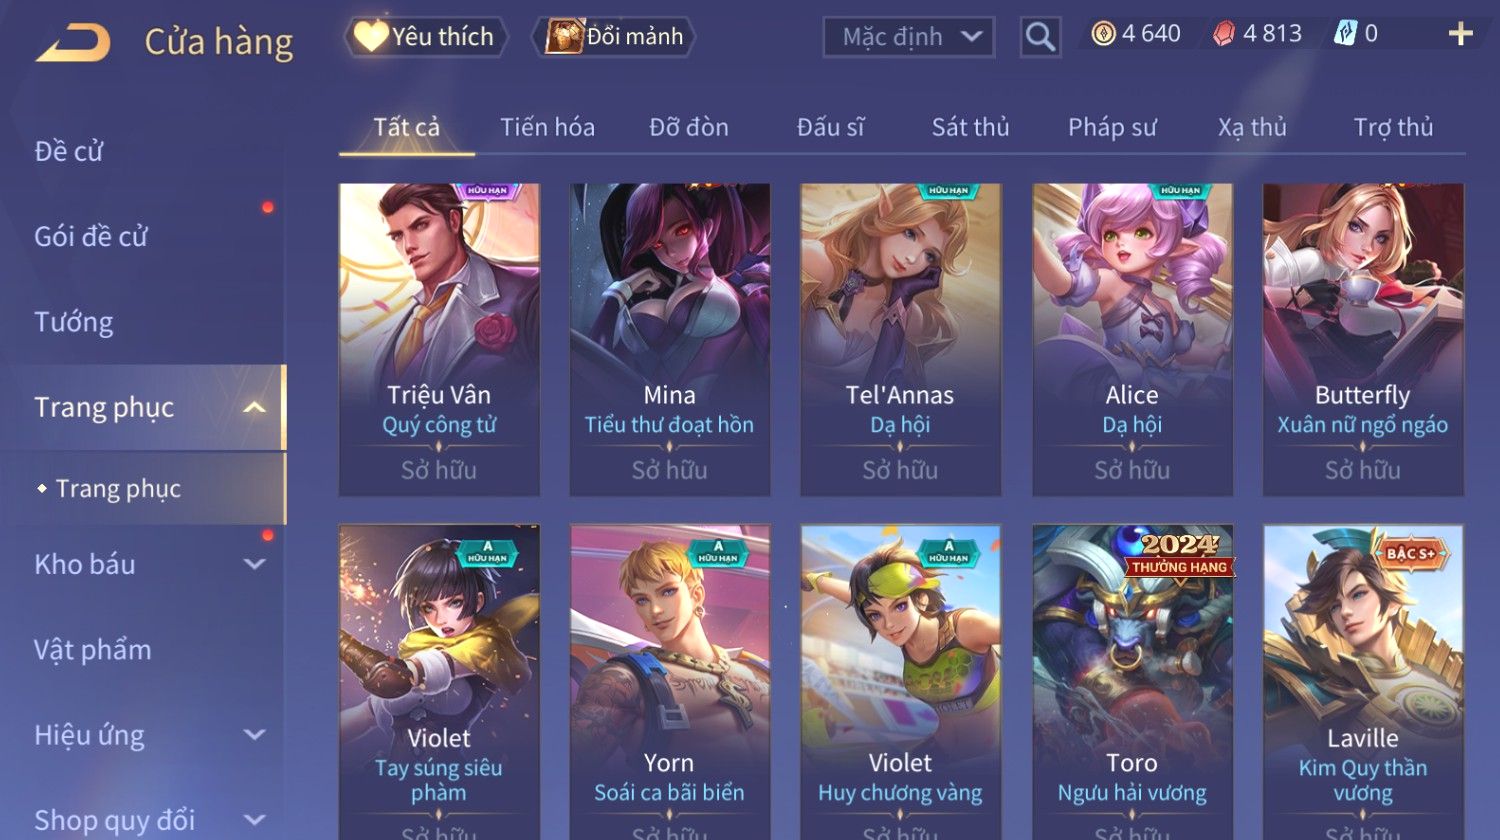Open Yêu thích heart favorites

point(426,37)
